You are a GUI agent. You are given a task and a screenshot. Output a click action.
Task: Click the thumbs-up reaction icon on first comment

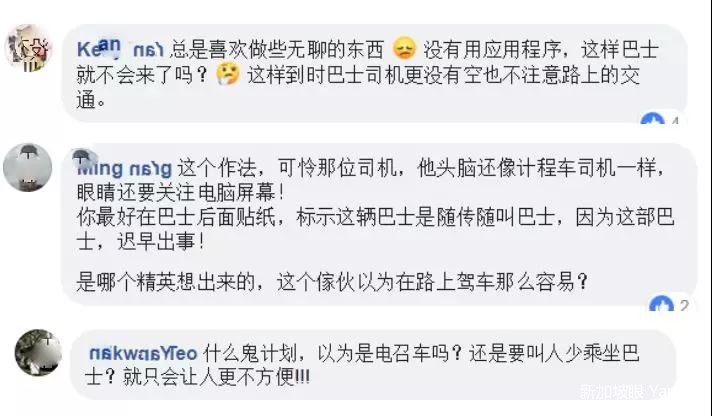tap(653, 119)
